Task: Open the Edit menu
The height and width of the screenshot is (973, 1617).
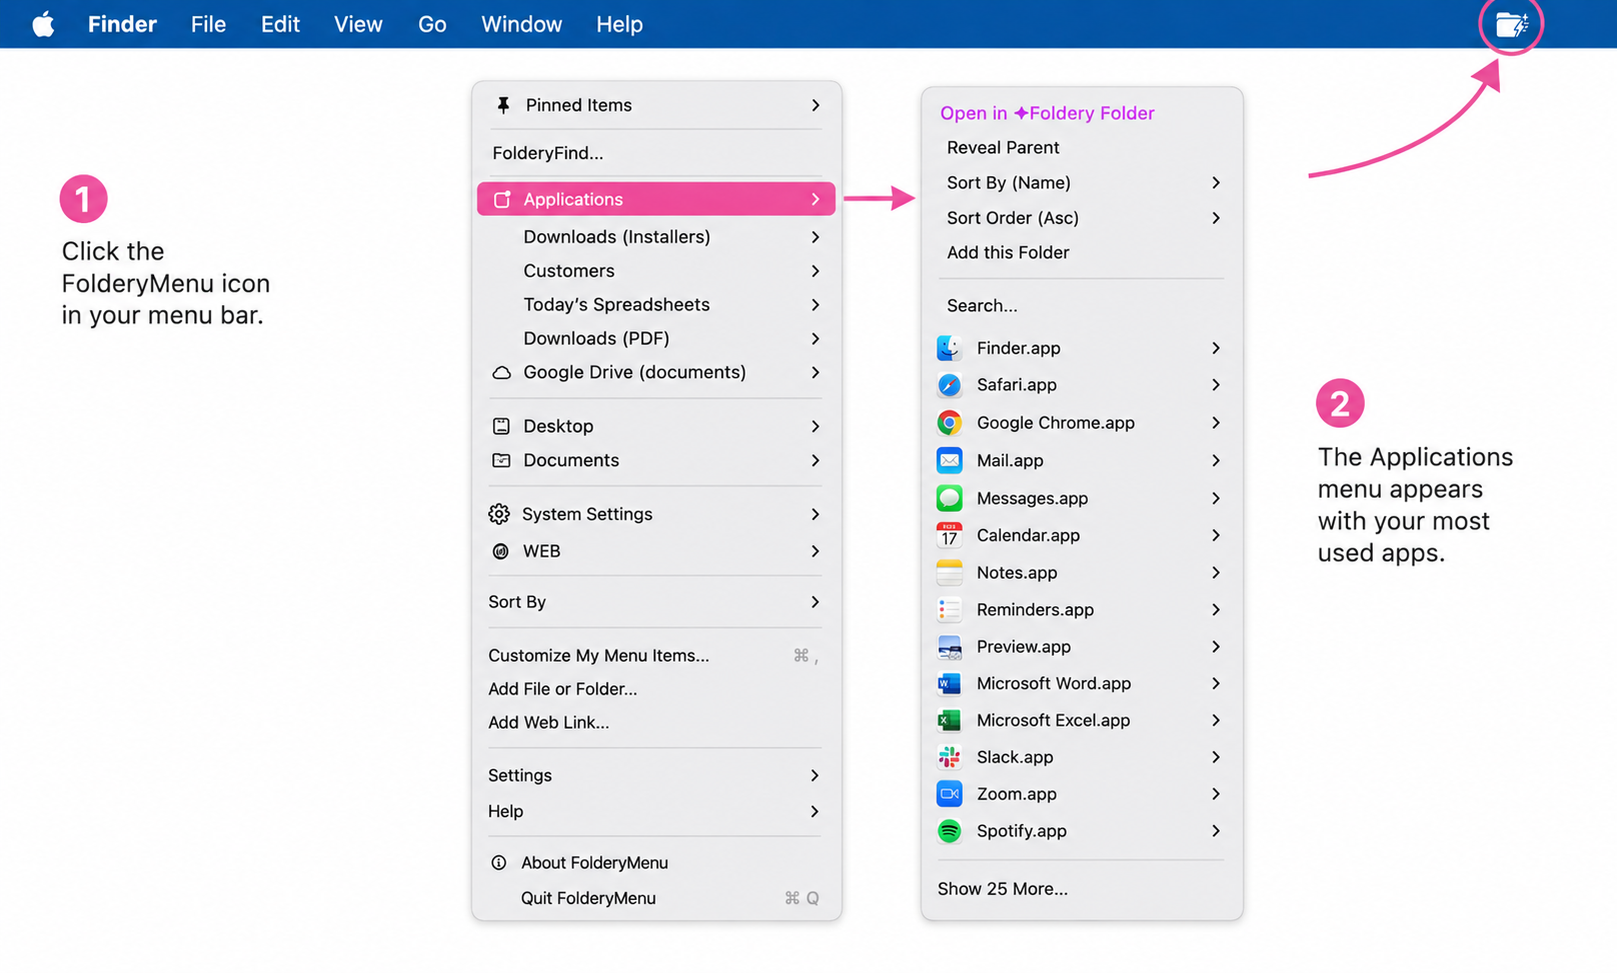Action: (280, 24)
